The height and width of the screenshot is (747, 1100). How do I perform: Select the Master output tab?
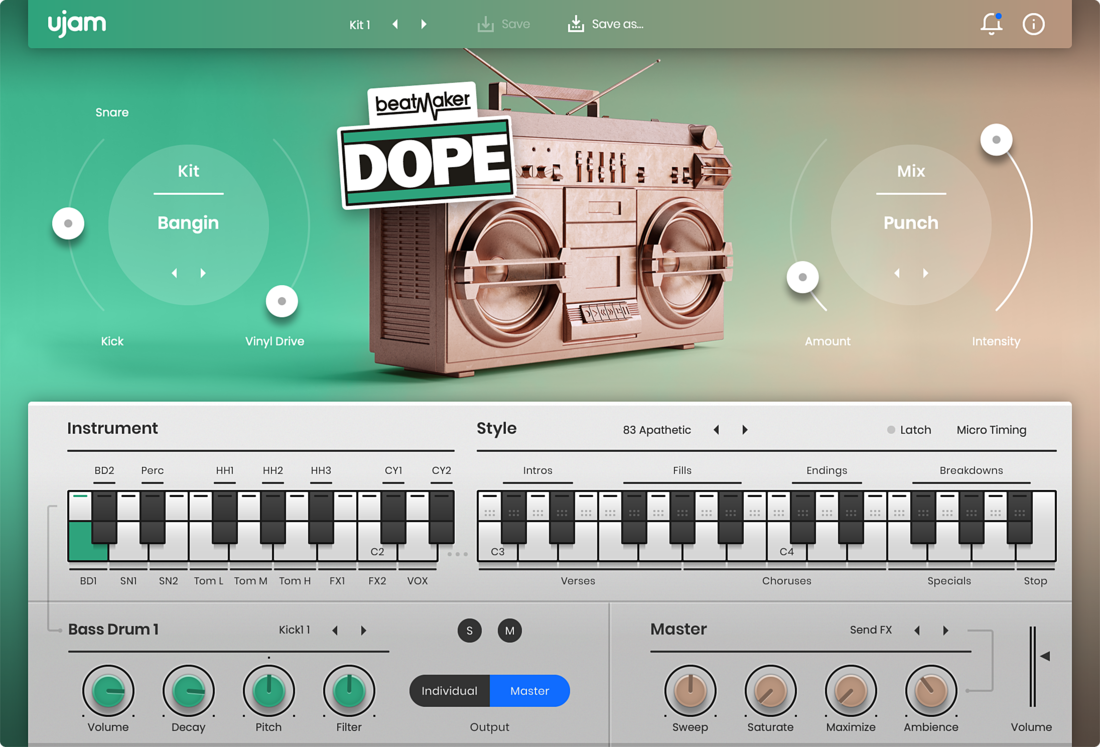(530, 691)
